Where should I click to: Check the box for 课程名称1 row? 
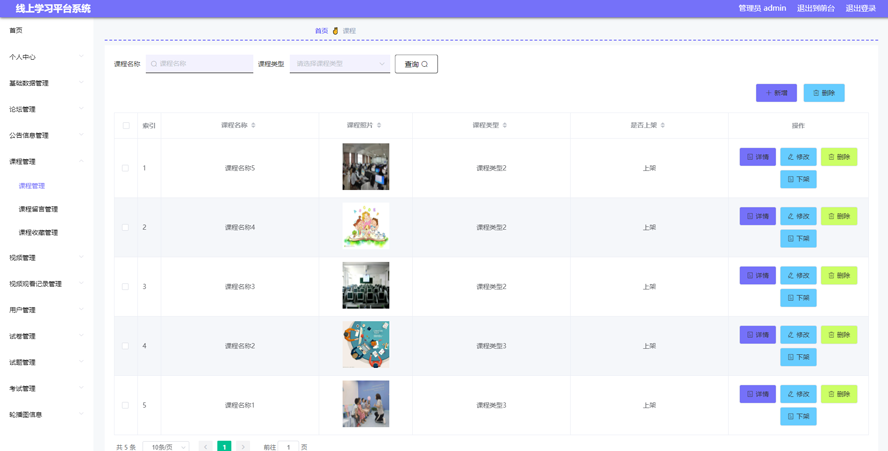point(126,405)
